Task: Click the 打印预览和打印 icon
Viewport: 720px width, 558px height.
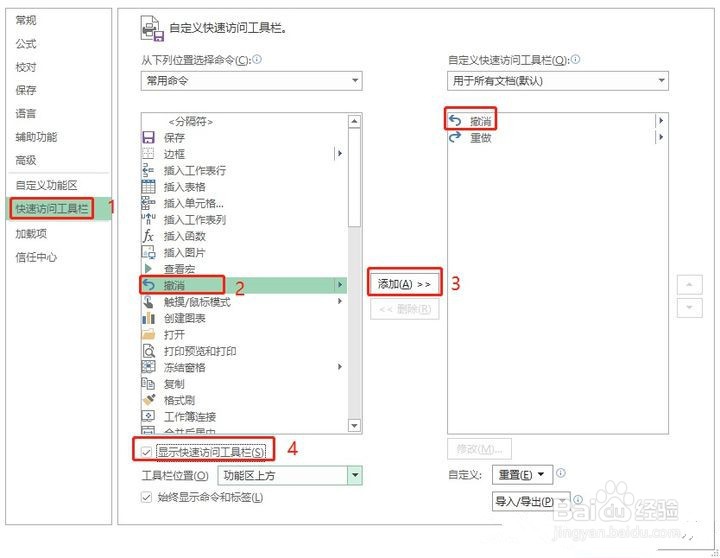Action: tap(148, 351)
